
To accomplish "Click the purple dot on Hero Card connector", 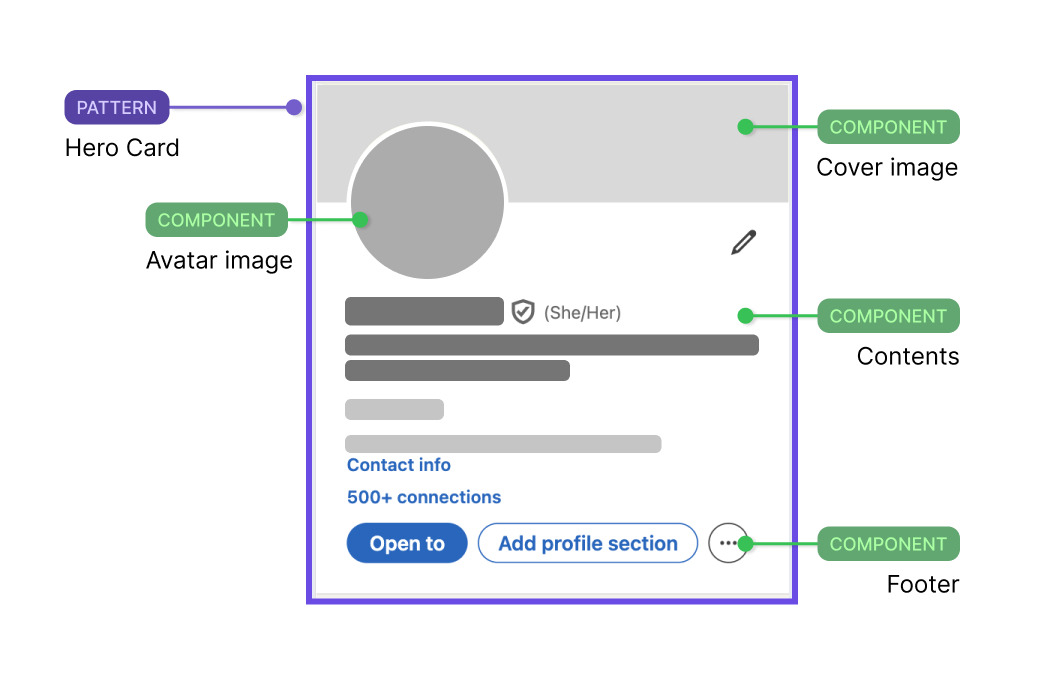I will tap(293, 107).
